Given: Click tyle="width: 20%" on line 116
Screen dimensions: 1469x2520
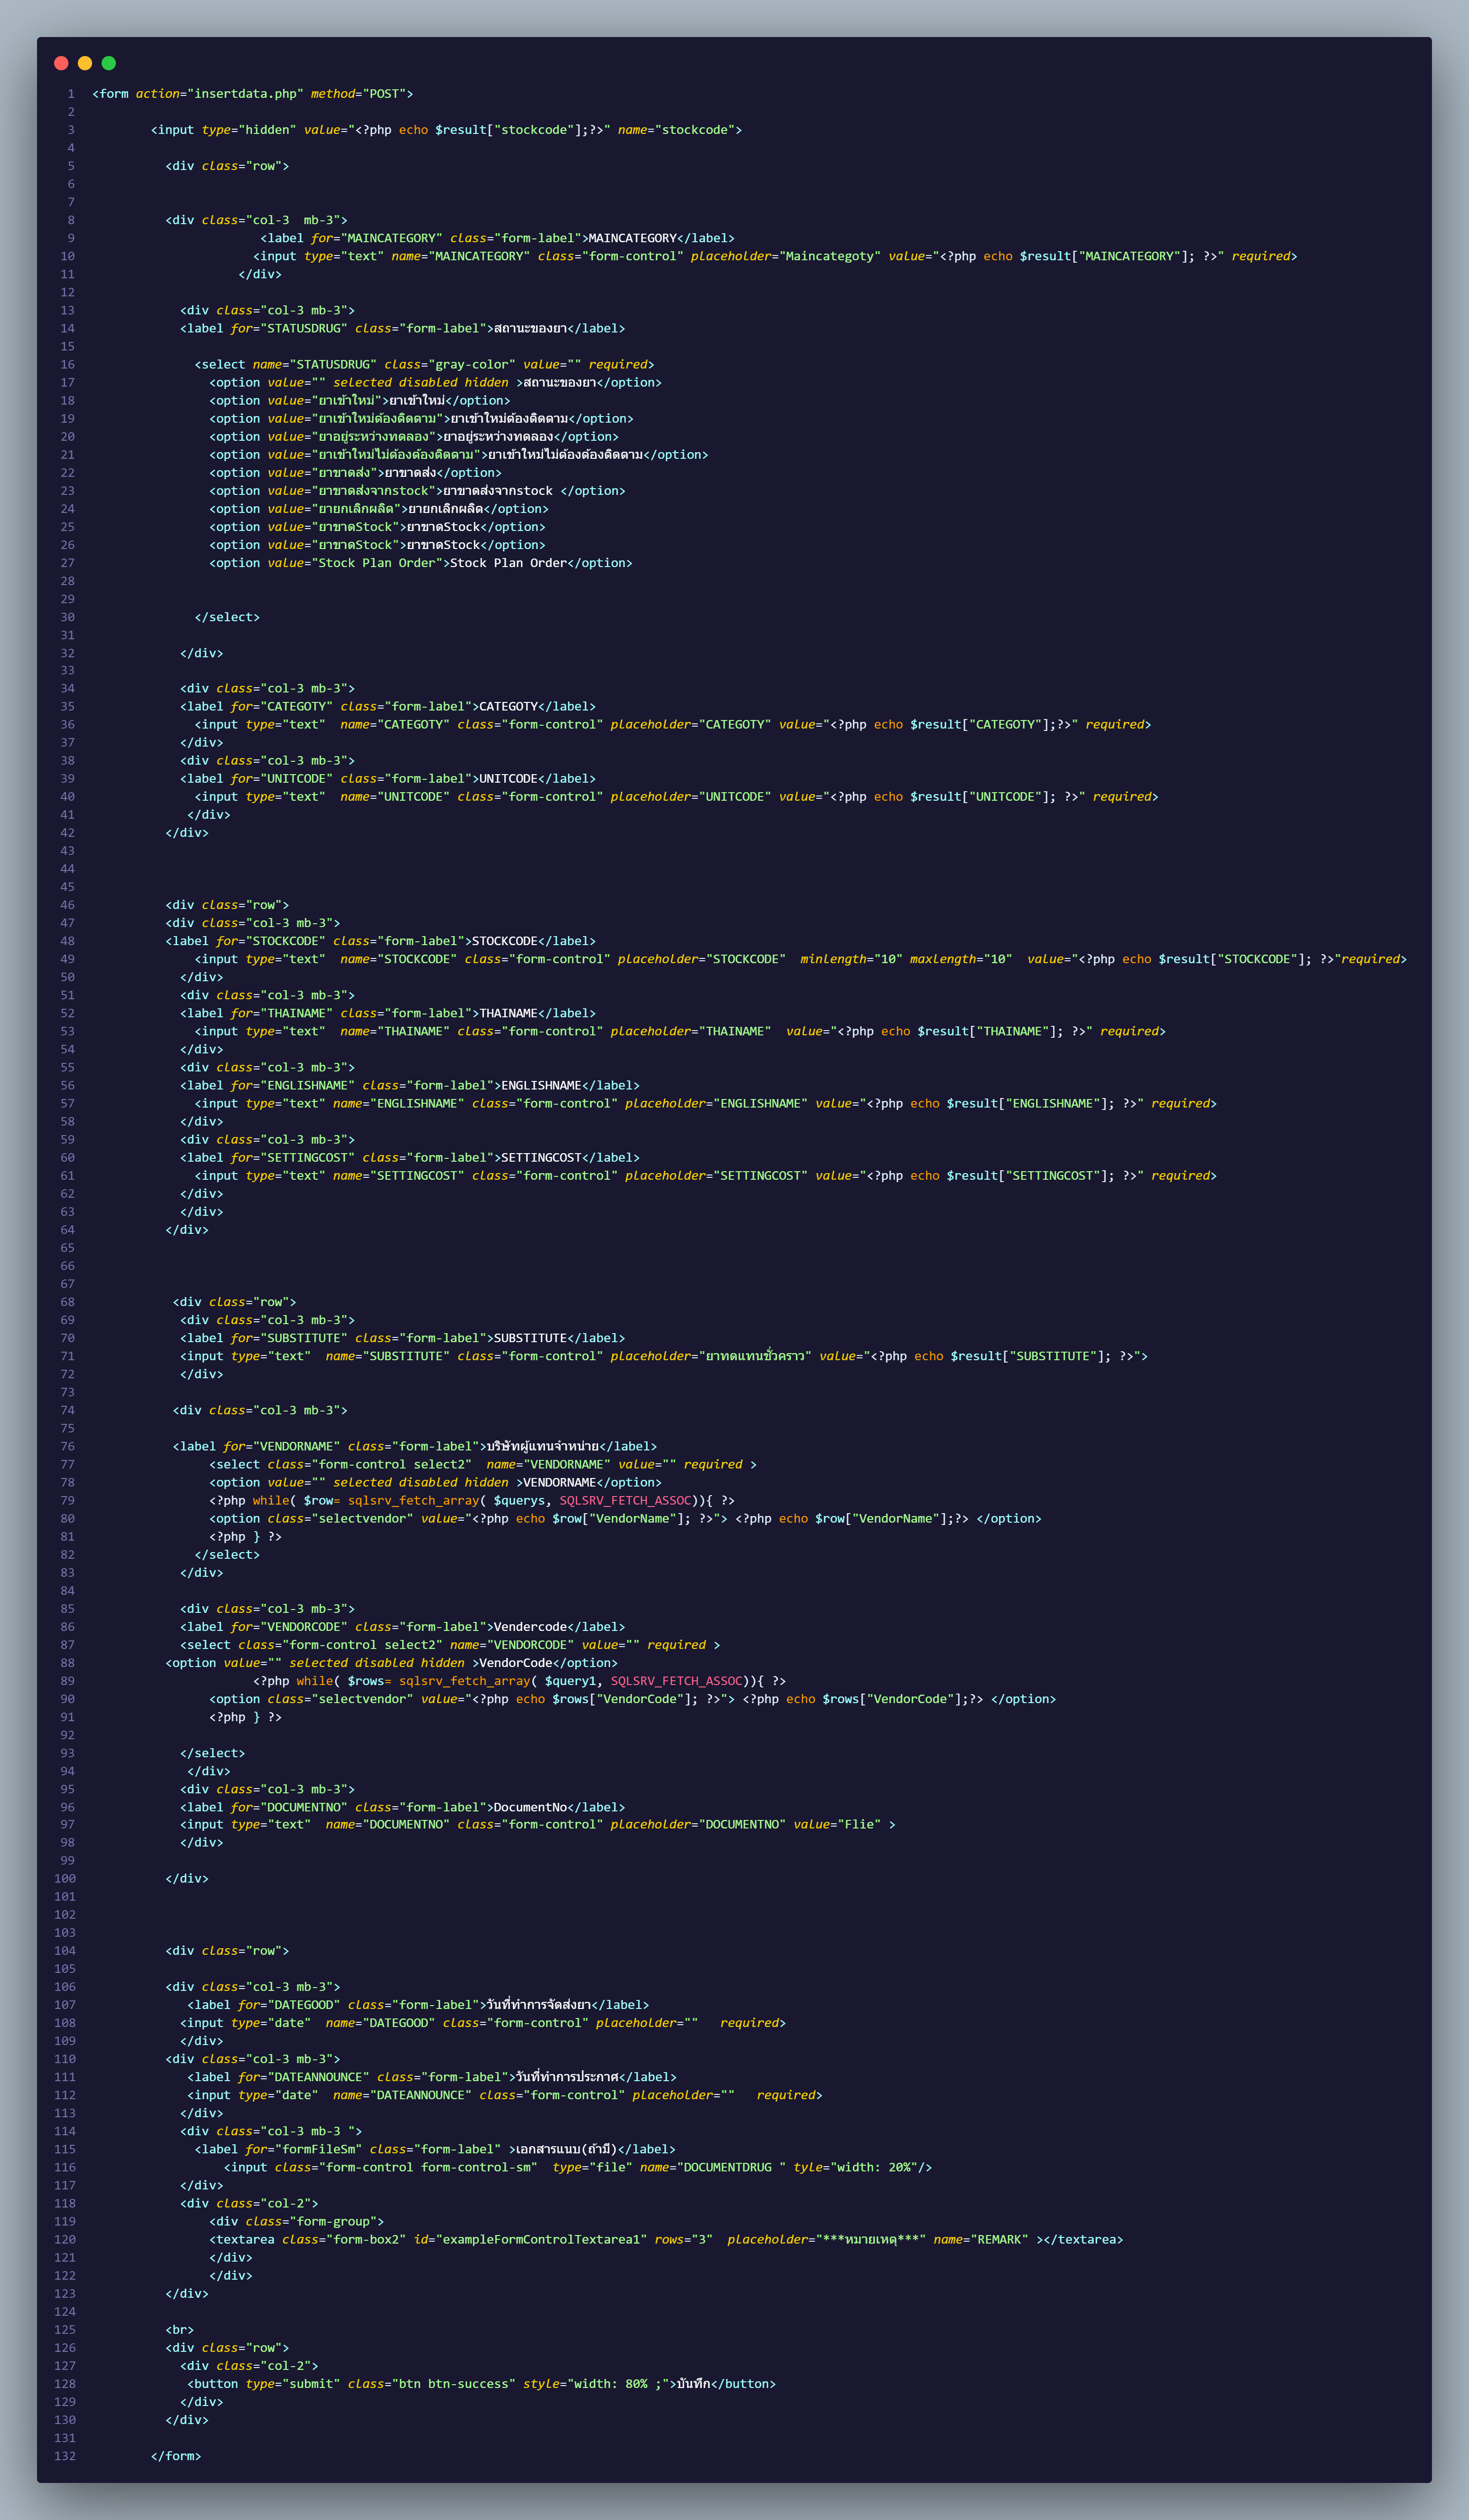Looking at the screenshot, I should tap(855, 2167).
